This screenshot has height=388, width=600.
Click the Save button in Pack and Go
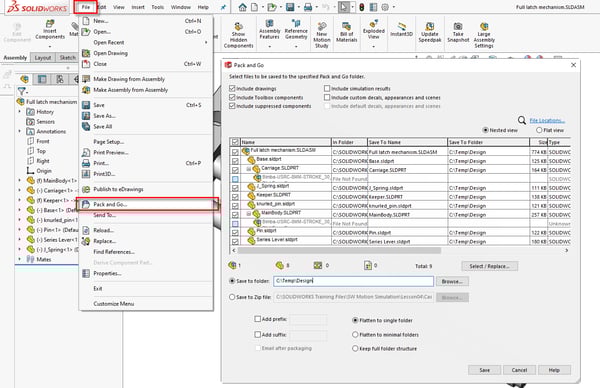click(x=484, y=370)
